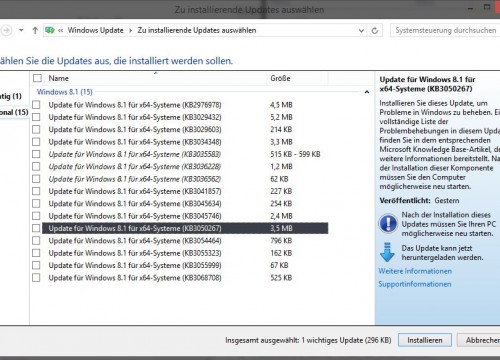
Task: Sort by Größe column header
Action: (x=280, y=78)
